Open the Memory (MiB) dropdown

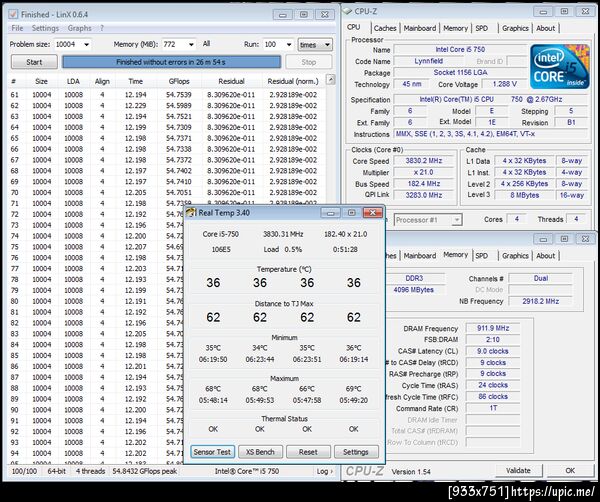(191, 44)
